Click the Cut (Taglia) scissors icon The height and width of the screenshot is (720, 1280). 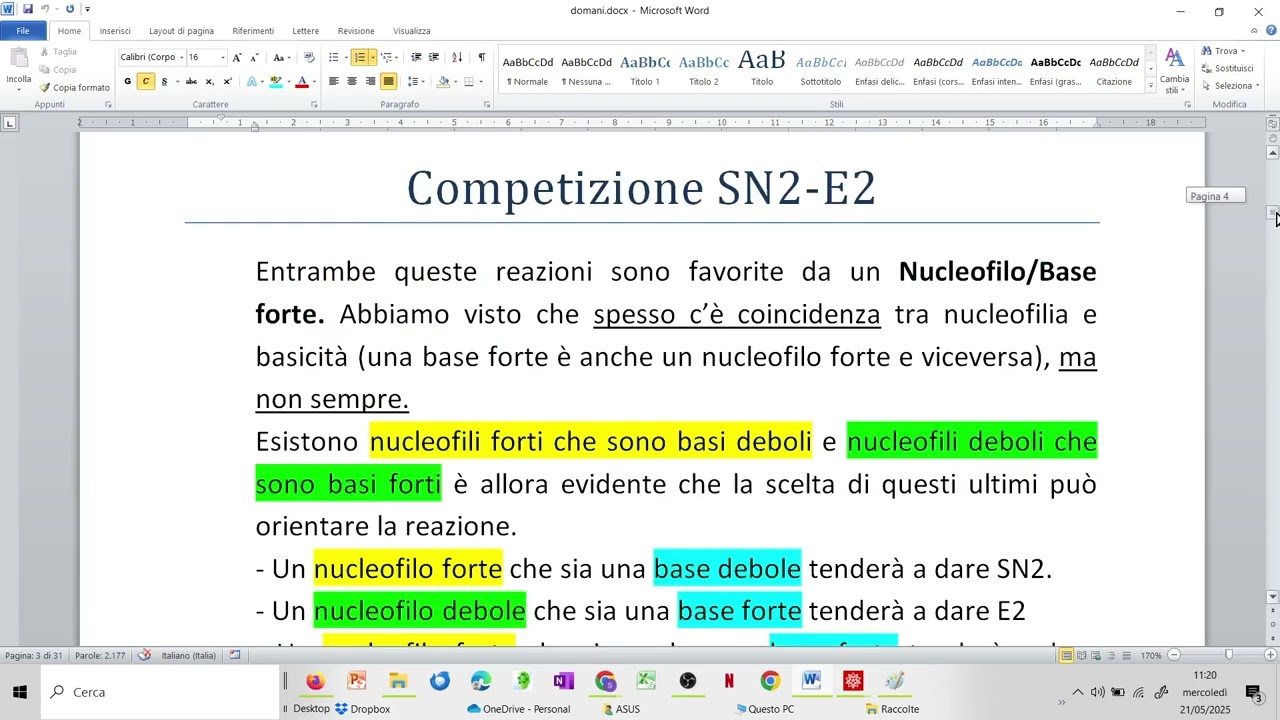tap(45, 51)
